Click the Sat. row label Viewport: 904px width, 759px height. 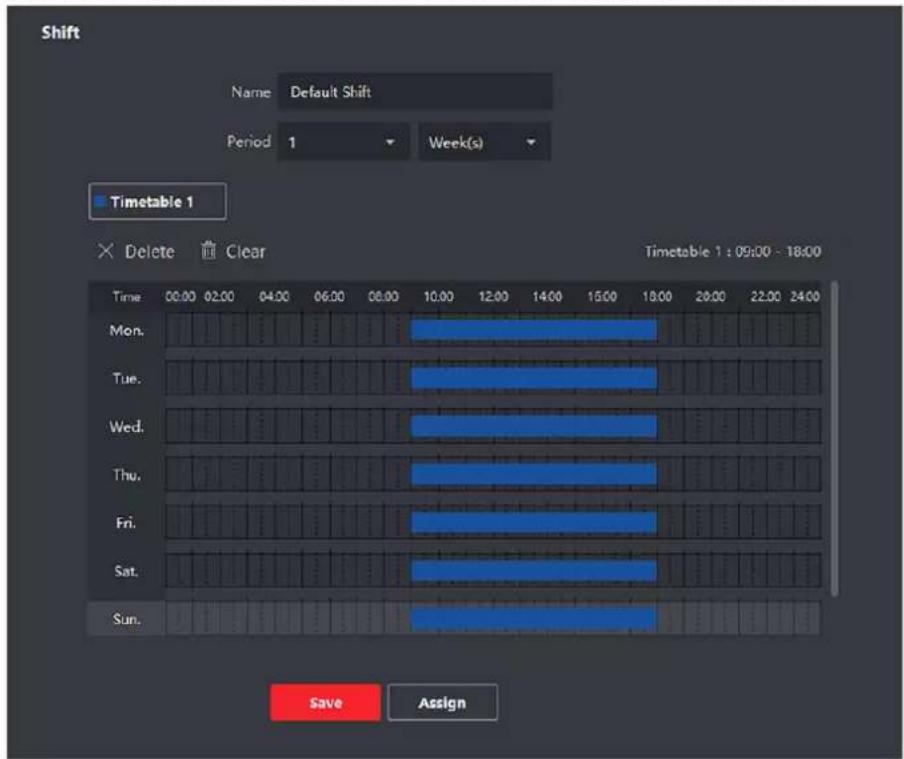point(126,571)
